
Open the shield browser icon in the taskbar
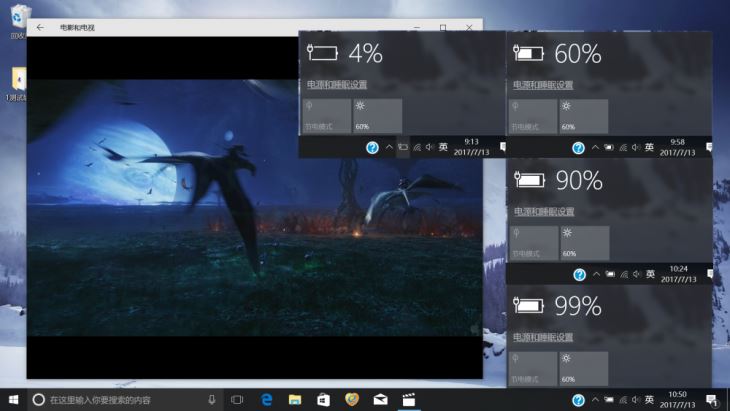[352, 399]
